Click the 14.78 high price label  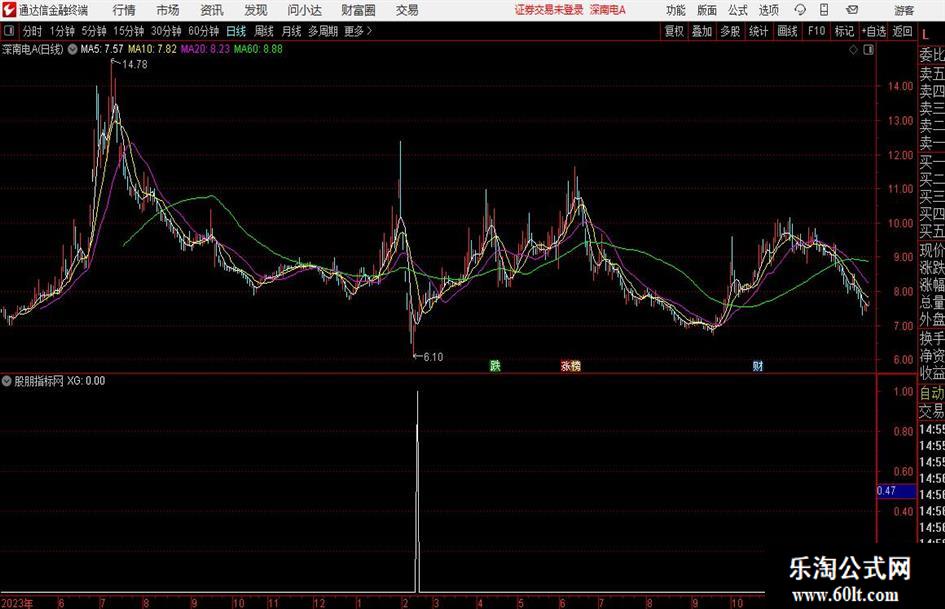click(x=134, y=65)
